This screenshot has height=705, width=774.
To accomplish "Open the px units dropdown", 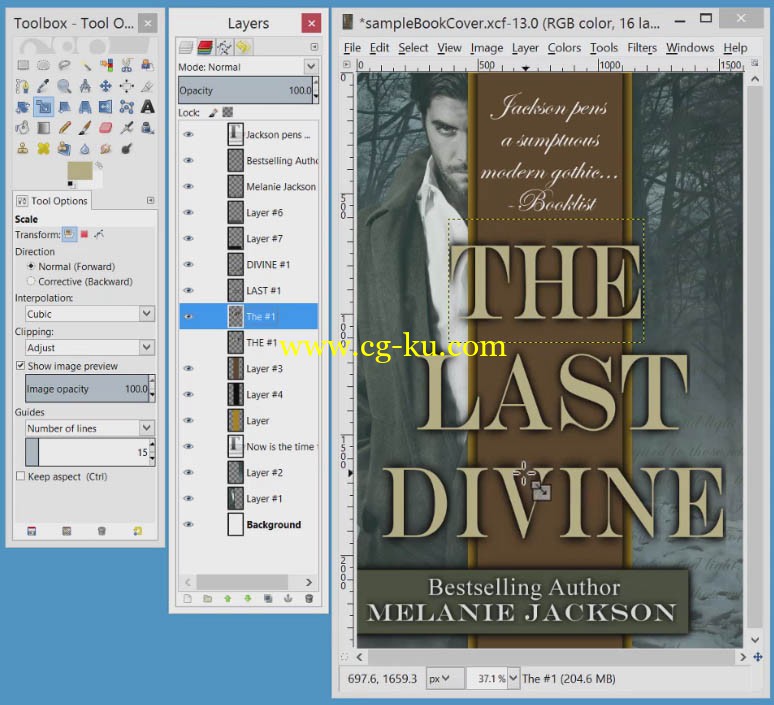I will point(445,678).
